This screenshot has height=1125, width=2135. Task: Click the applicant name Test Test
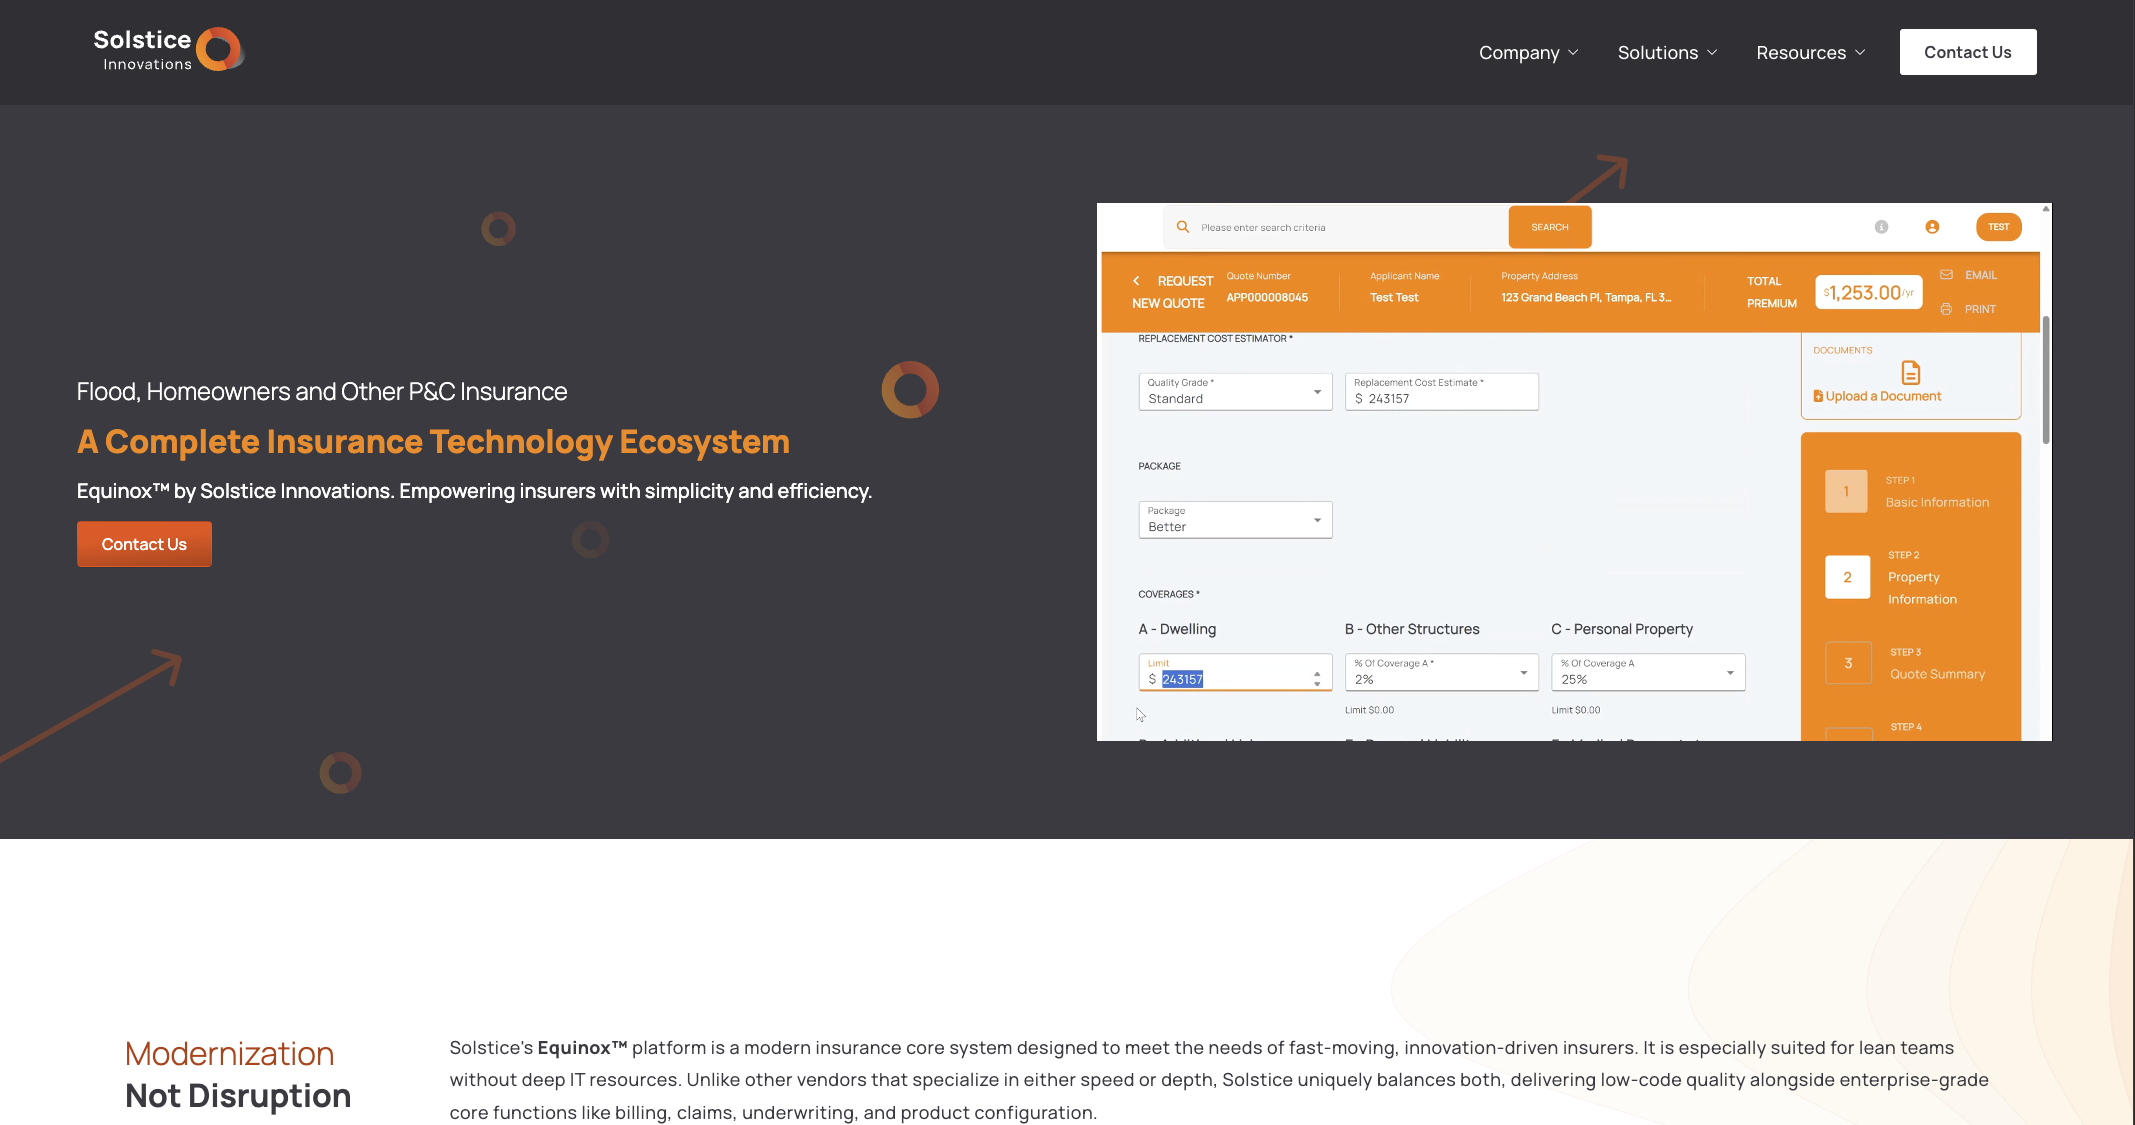point(1394,298)
